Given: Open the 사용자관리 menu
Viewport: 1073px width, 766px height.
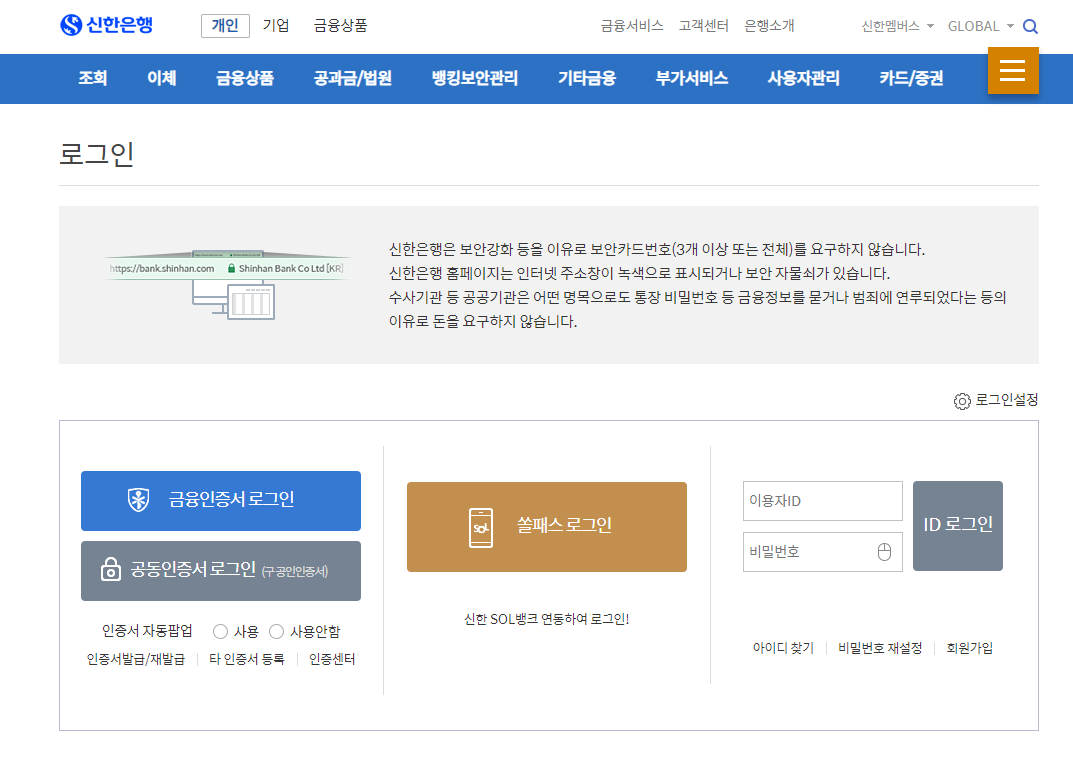Looking at the screenshot, I should pos(803,78).
